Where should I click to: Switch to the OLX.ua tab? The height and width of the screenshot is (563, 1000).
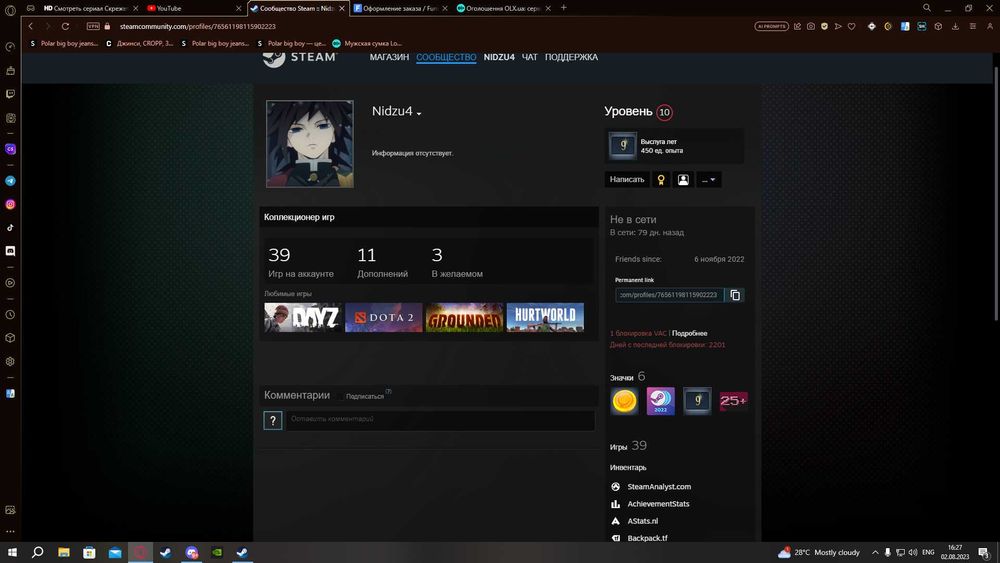(503, 8)
